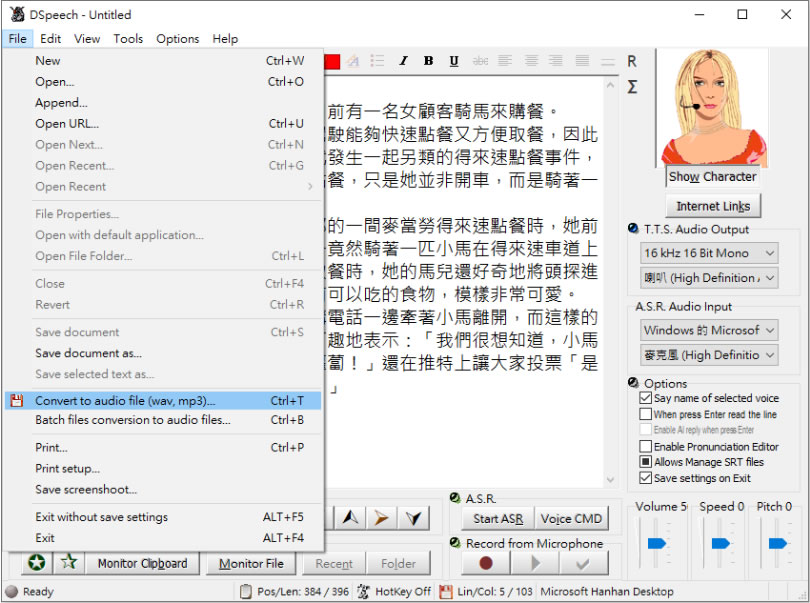Screen dimensions: 810x603
Task: Click the Sigma icon
Action: coord(632,87)
